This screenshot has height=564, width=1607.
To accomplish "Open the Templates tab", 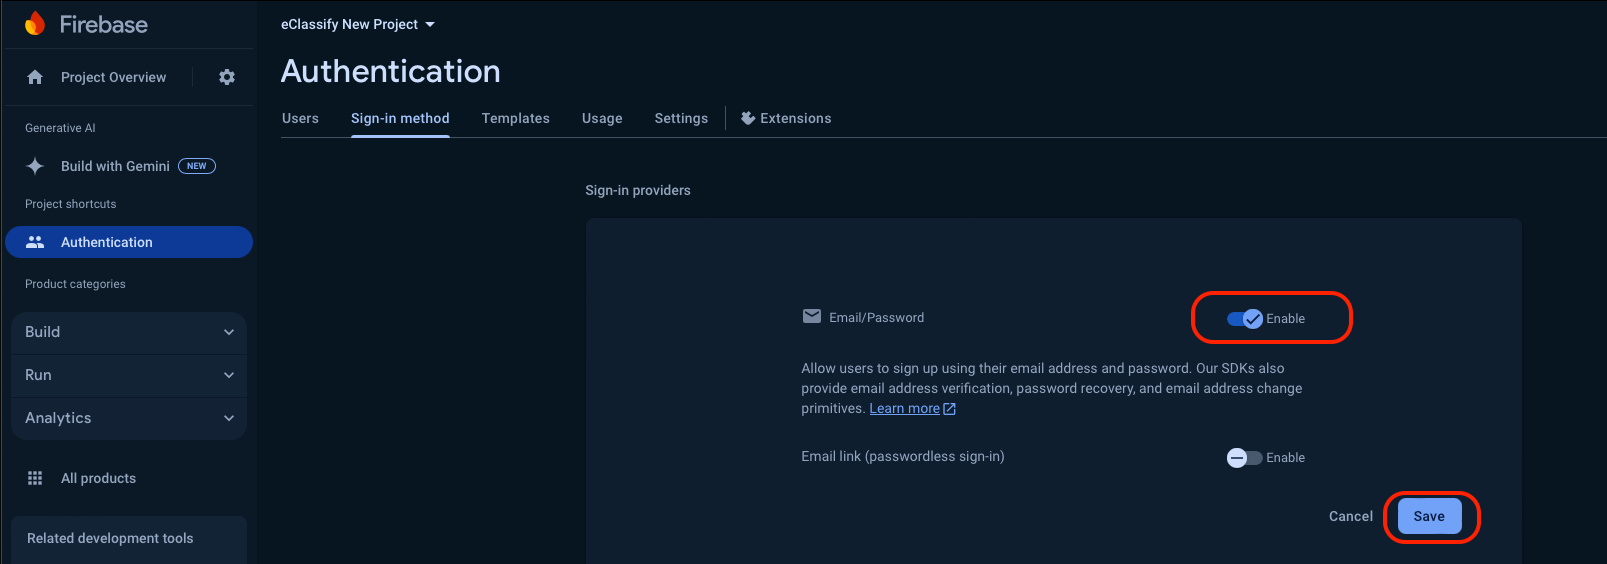I will click(x=516, y=118).
